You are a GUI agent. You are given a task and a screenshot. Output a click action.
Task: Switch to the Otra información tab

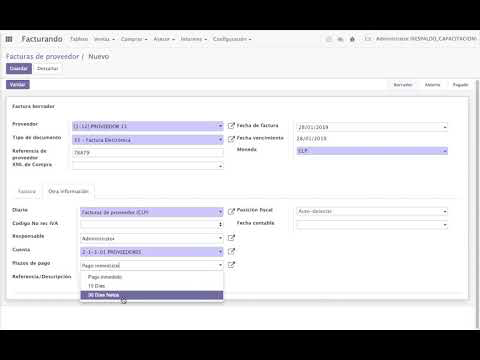(68, 191)
